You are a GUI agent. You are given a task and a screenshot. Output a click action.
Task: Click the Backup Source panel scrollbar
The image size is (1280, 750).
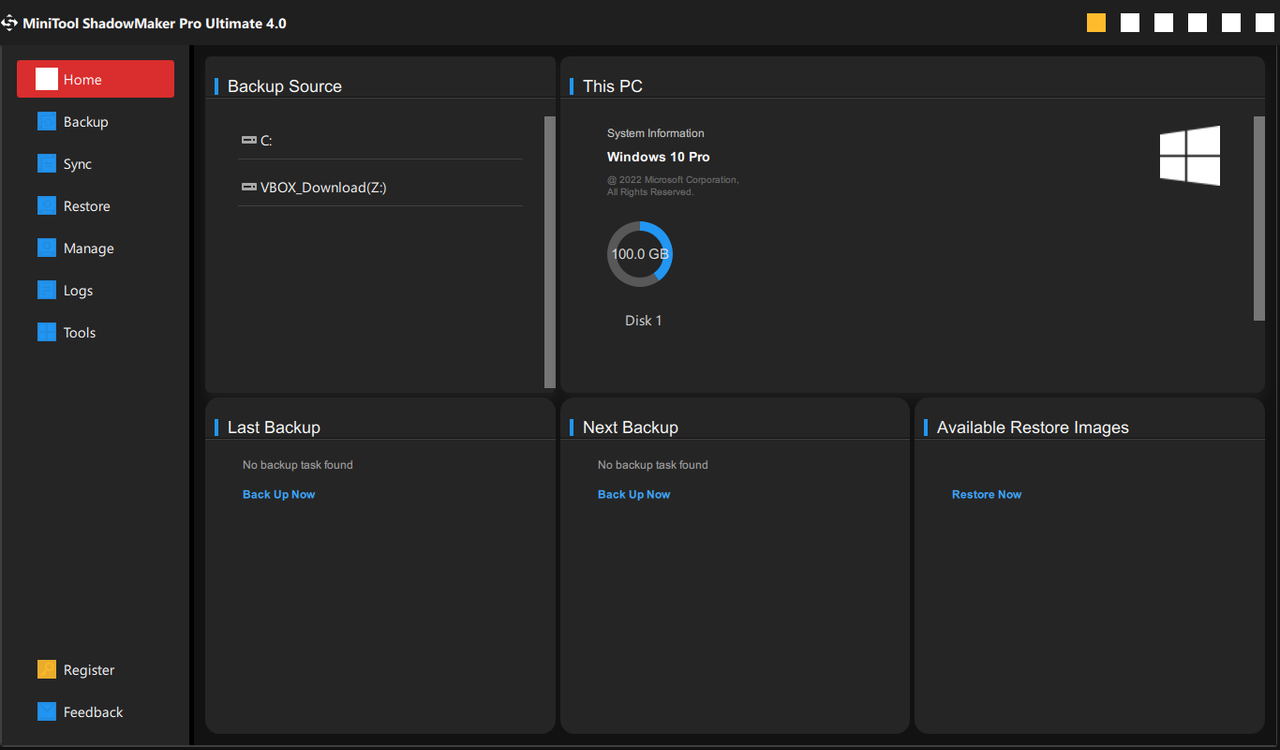coord(550,252)
